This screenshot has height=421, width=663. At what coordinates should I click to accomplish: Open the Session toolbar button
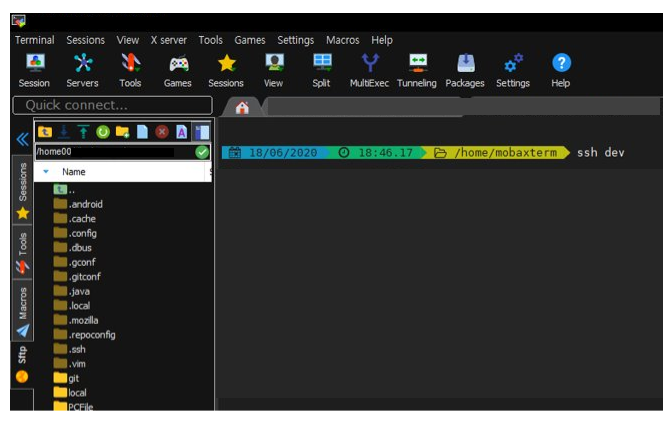(x=35, y=71)
